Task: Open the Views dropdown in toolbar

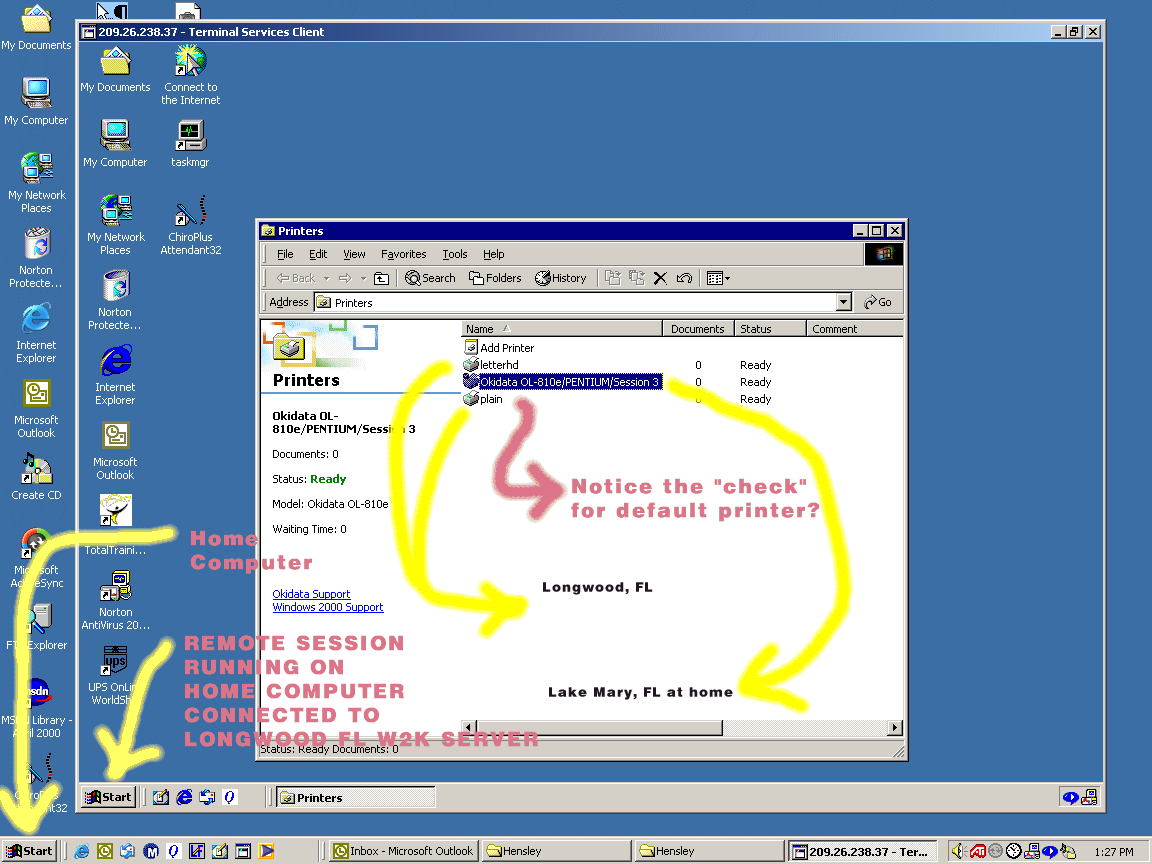Action: click(718, 278)
